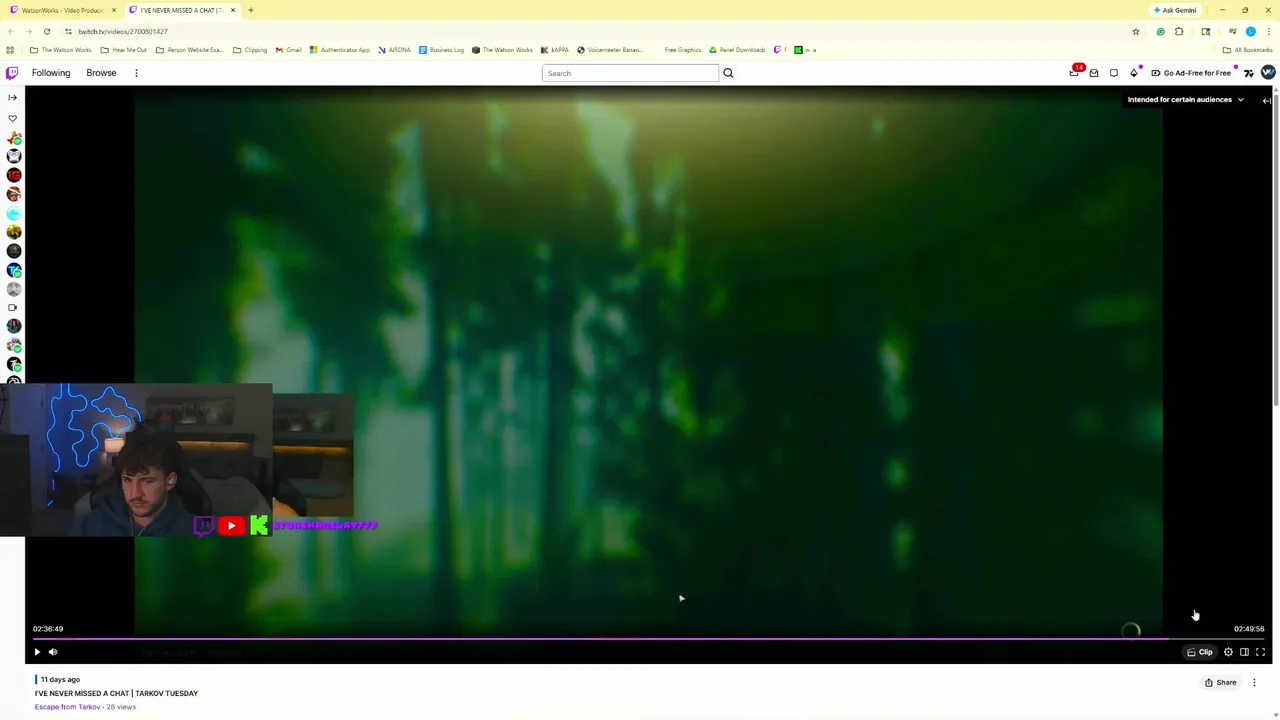Click the video seek progress bar
The width and height of the screenshot is (1280, 720).
[x=648, y=638]
